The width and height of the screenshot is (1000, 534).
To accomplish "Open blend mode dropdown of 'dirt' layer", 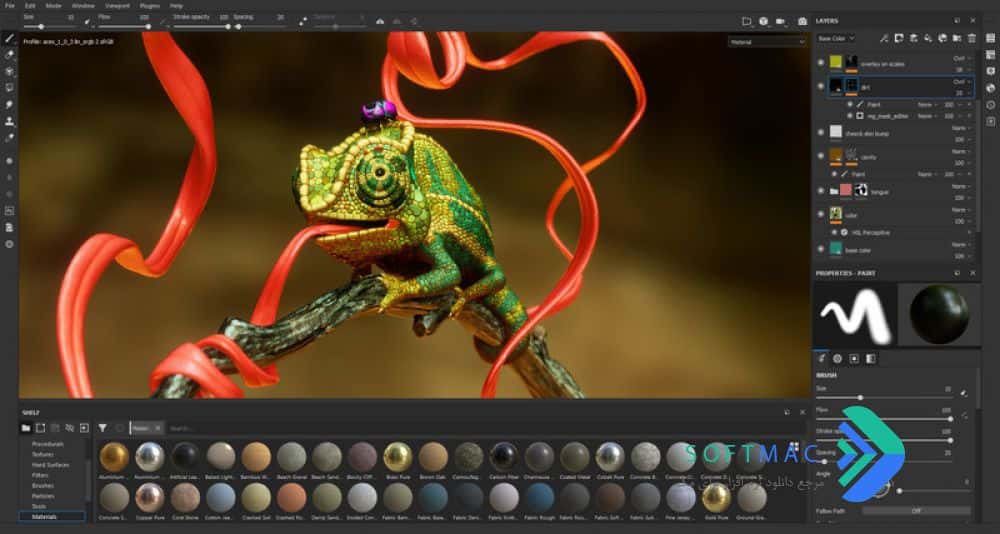I will click(962, 82).
